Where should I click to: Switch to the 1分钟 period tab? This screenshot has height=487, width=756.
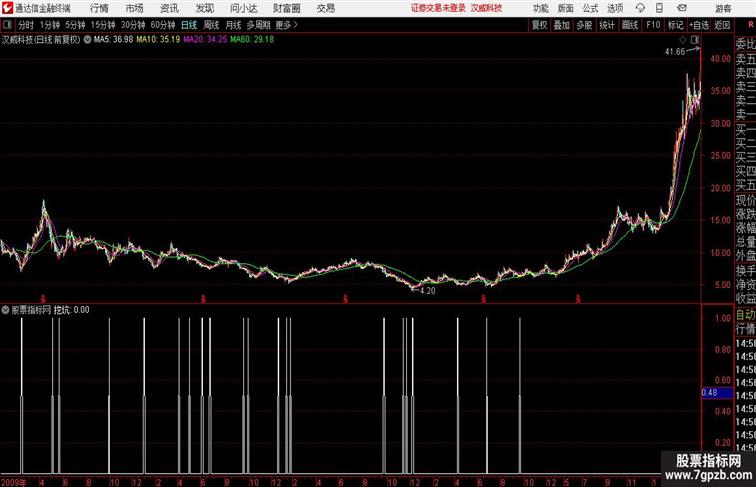[x=50, y=25]
